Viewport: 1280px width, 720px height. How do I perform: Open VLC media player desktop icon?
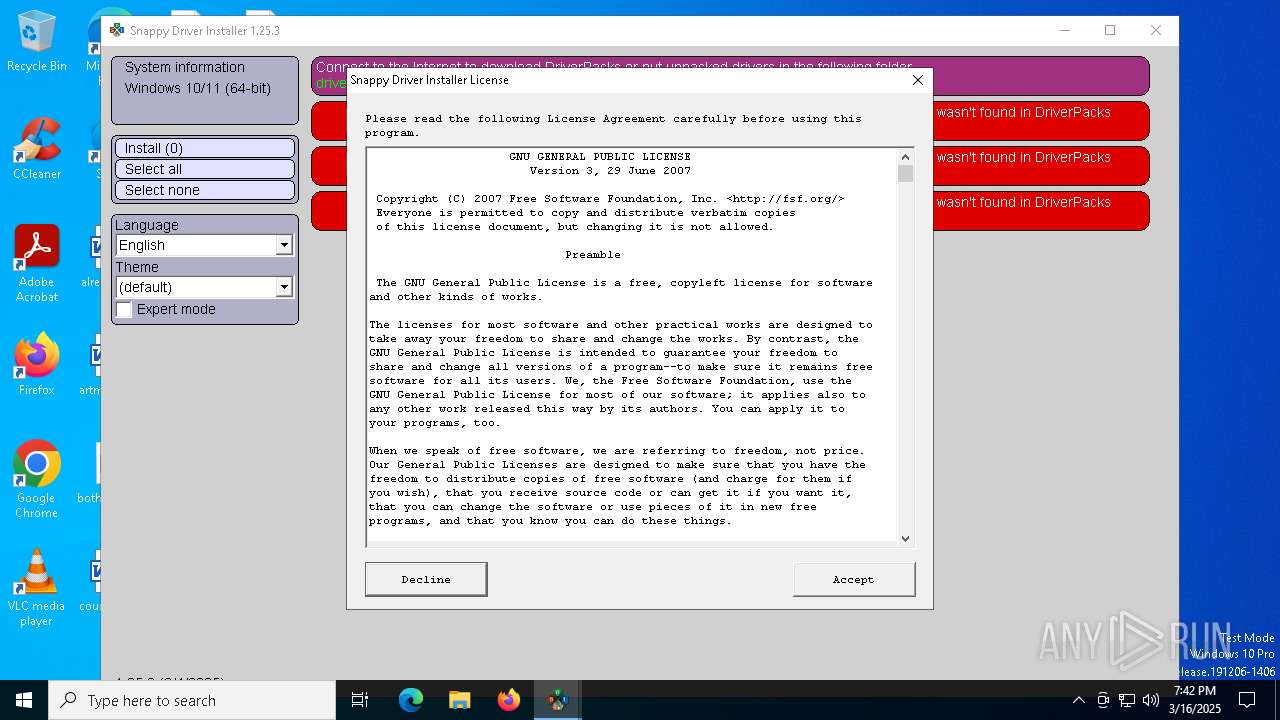pos(37,588)
